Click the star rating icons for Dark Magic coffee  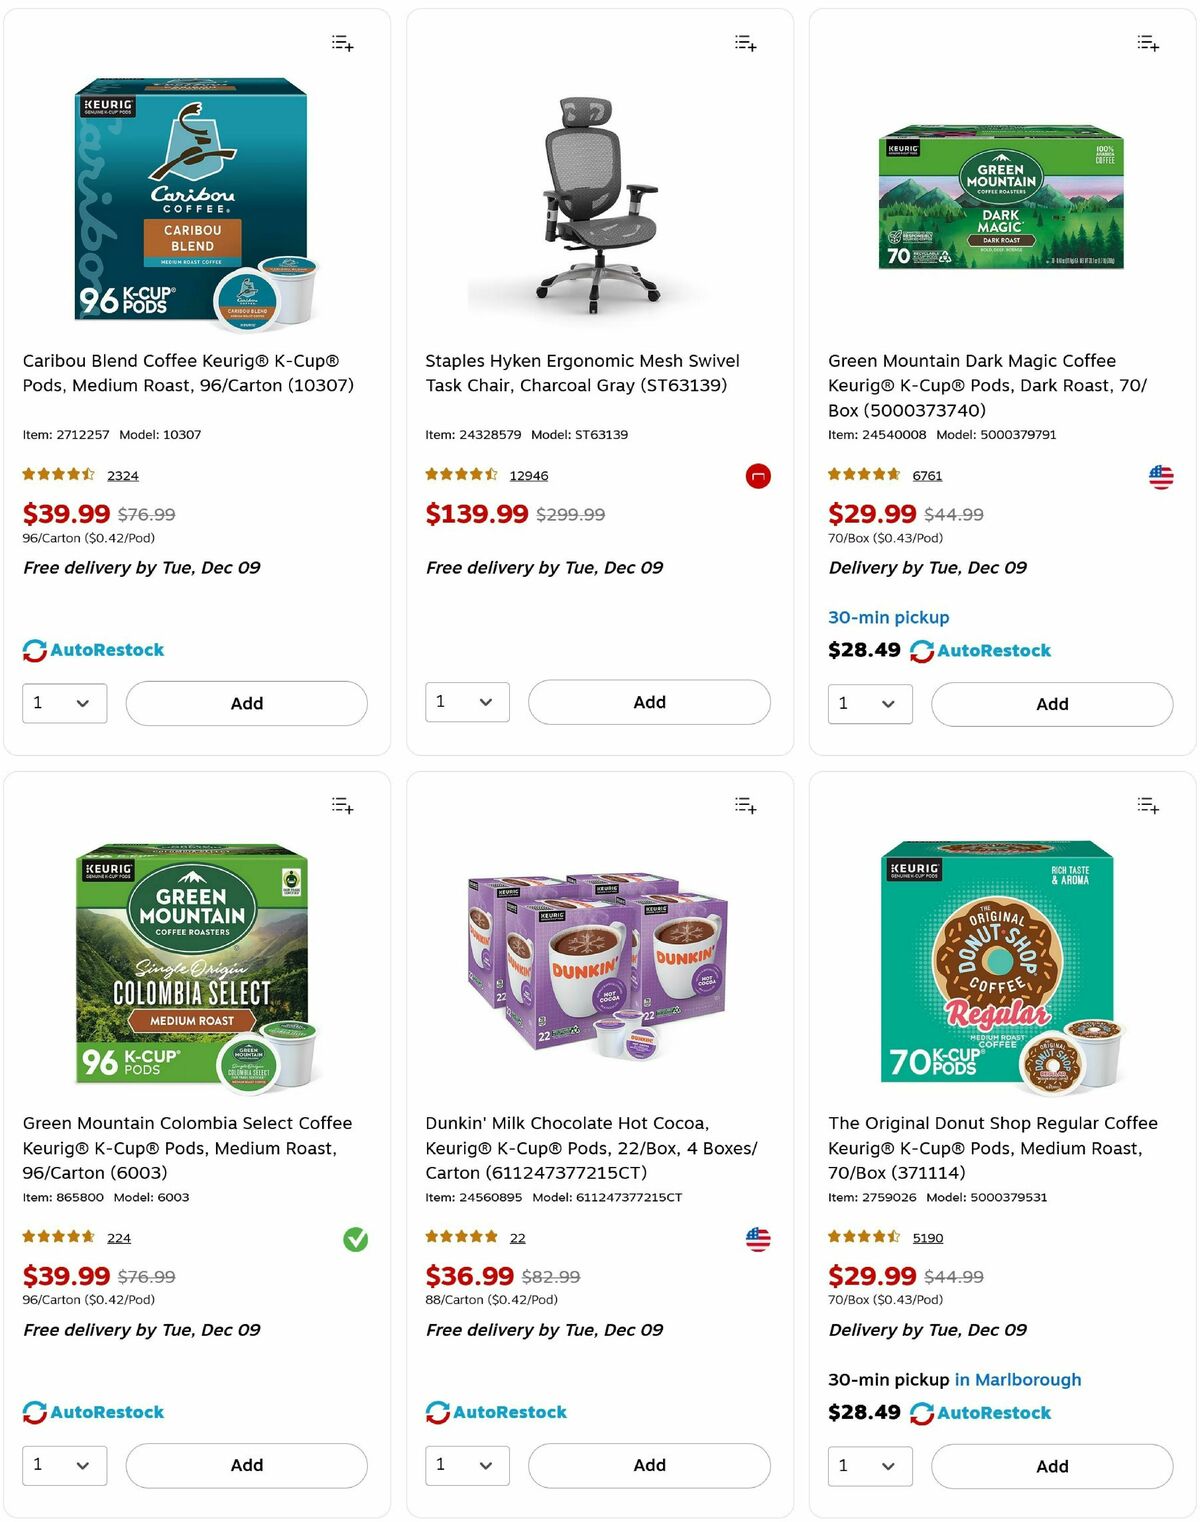pyautogui.click(x=862, y=474)
